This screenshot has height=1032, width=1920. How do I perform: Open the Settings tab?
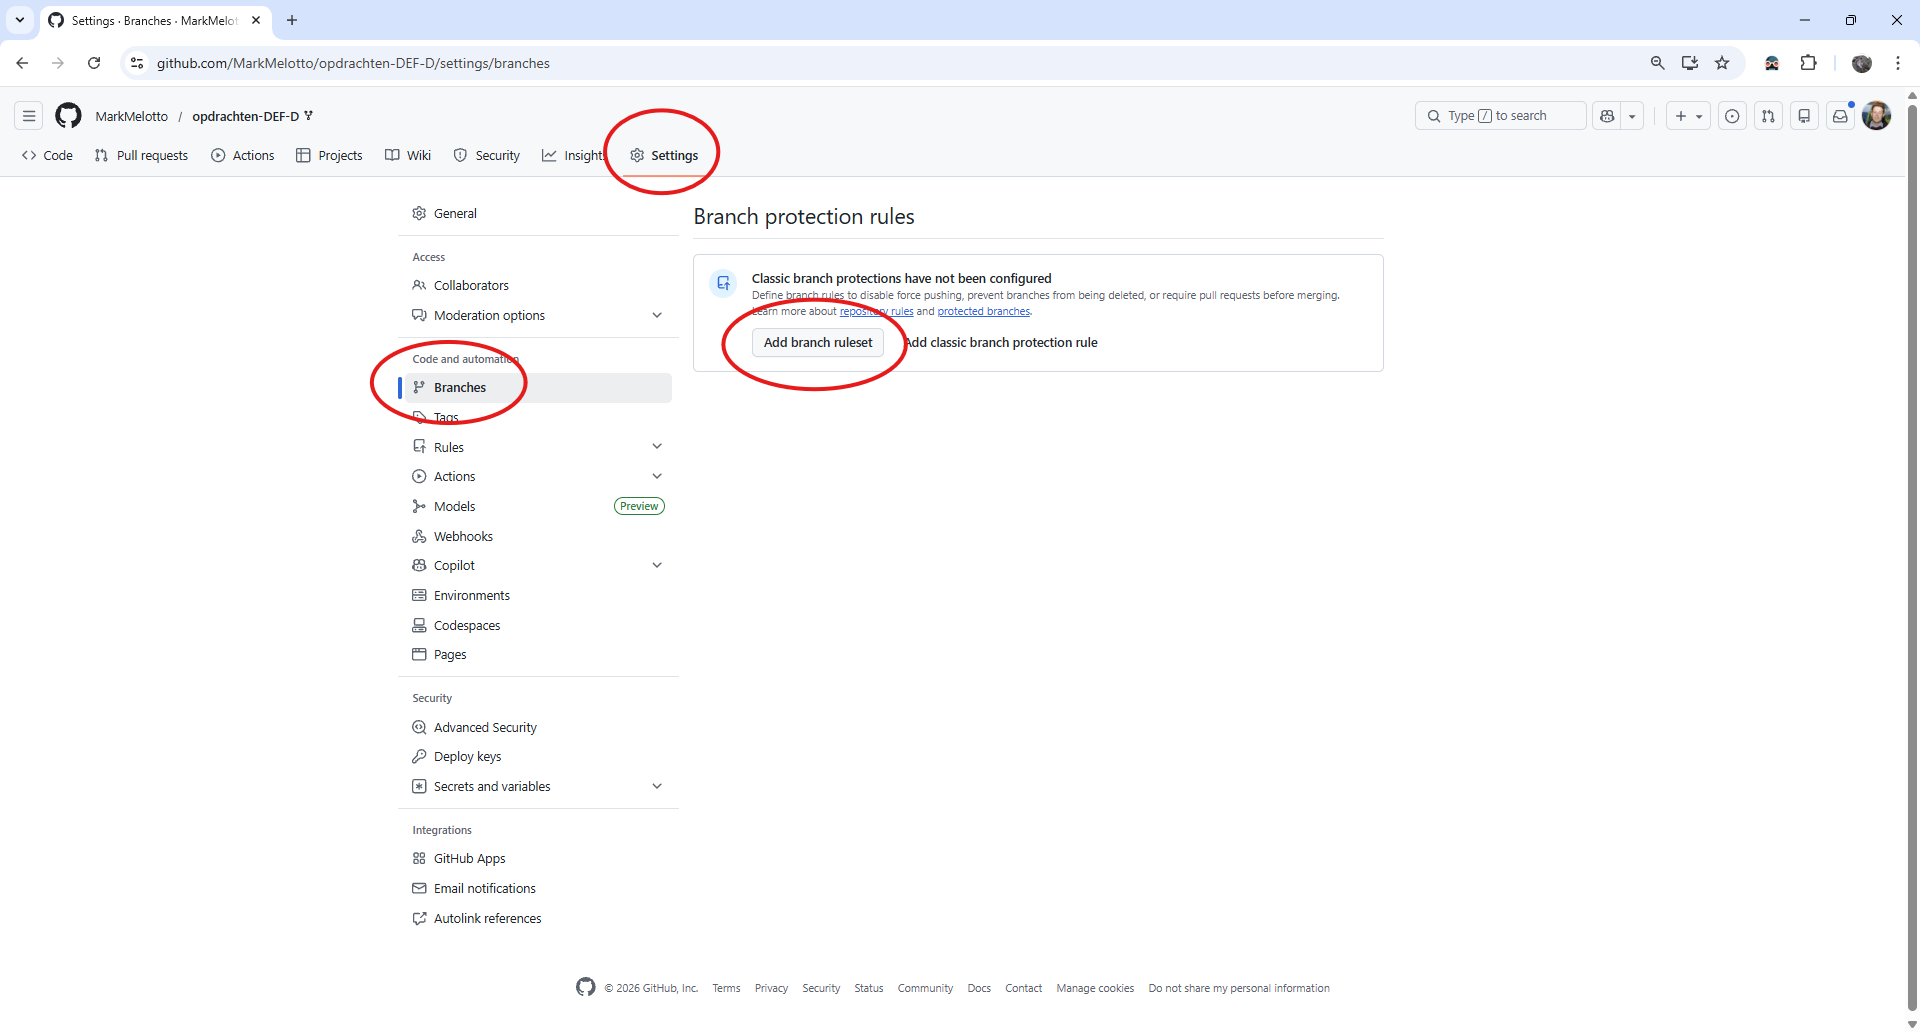click(664, 155)
